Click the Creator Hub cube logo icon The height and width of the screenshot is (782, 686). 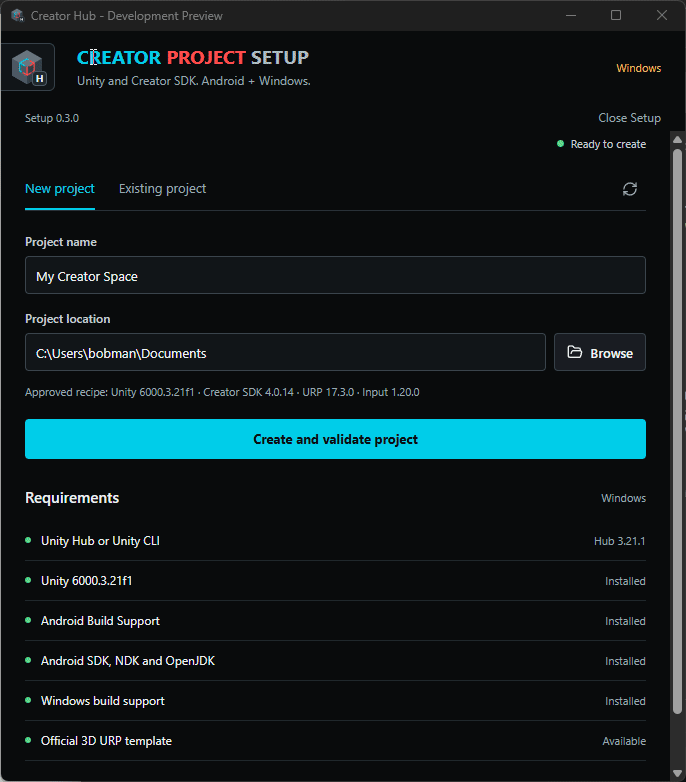(28, 67)
